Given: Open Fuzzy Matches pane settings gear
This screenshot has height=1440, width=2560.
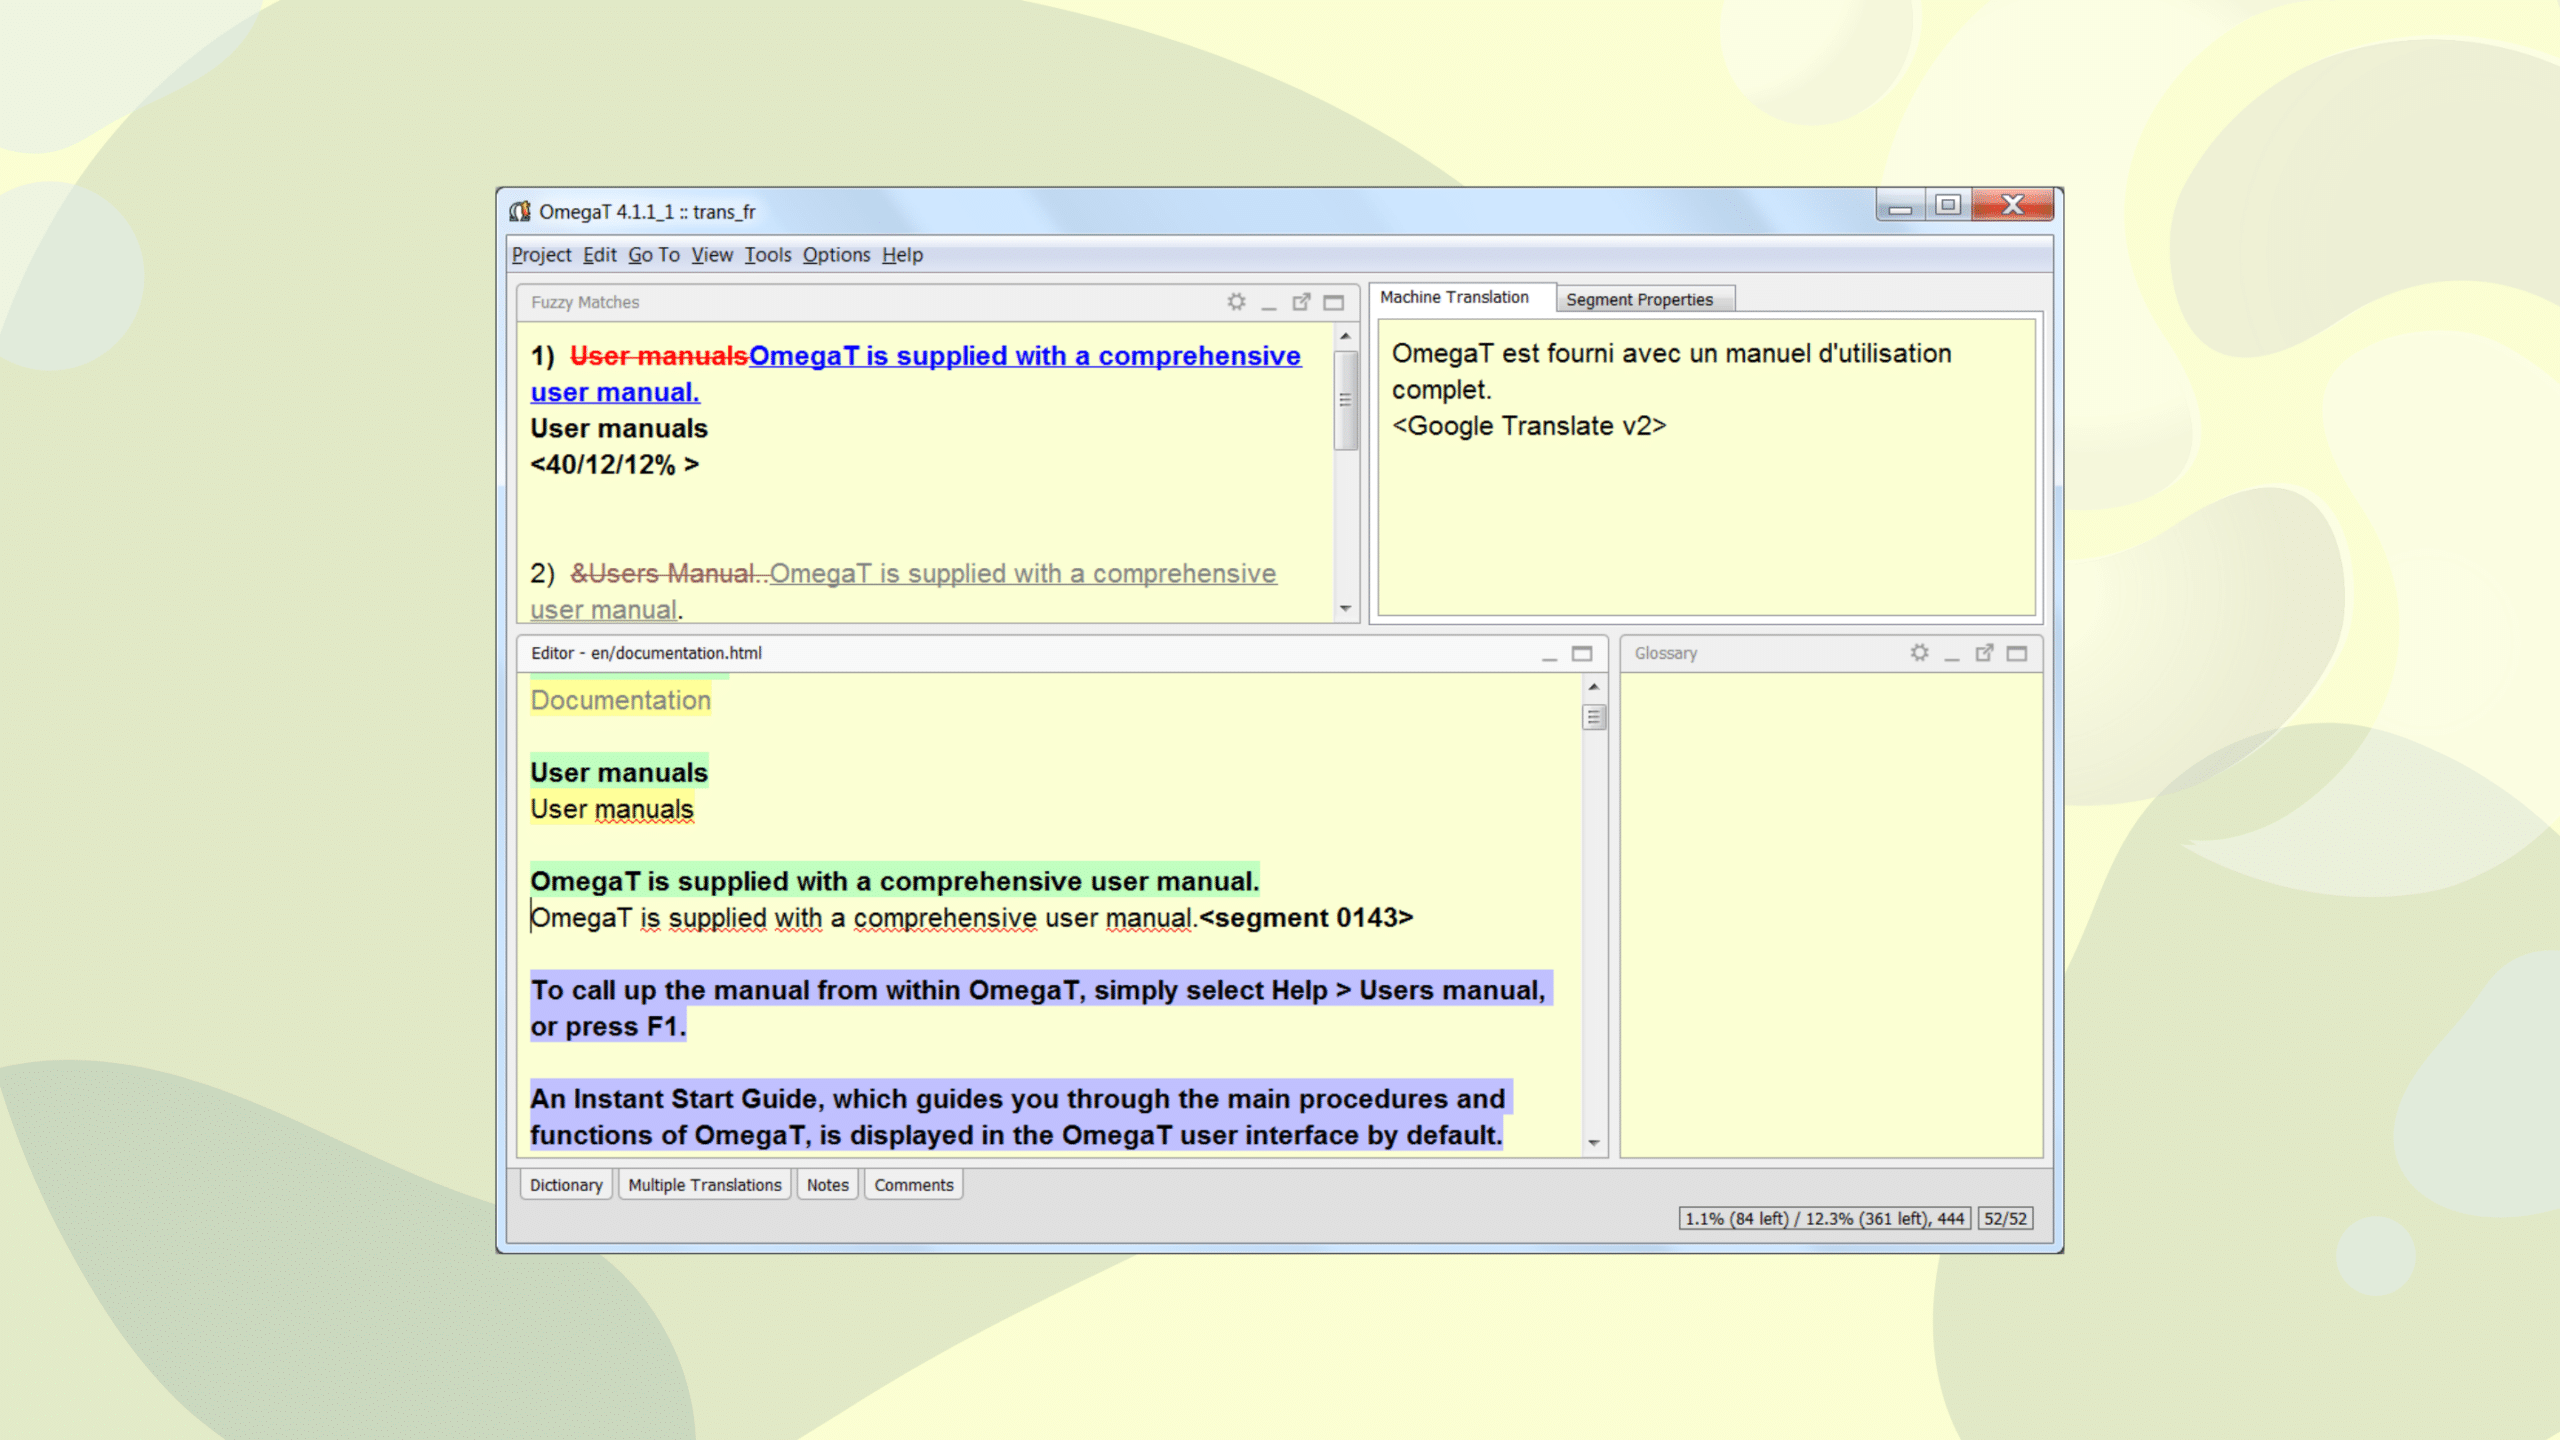Looking at the screenshot, I should click(1236, 302).
